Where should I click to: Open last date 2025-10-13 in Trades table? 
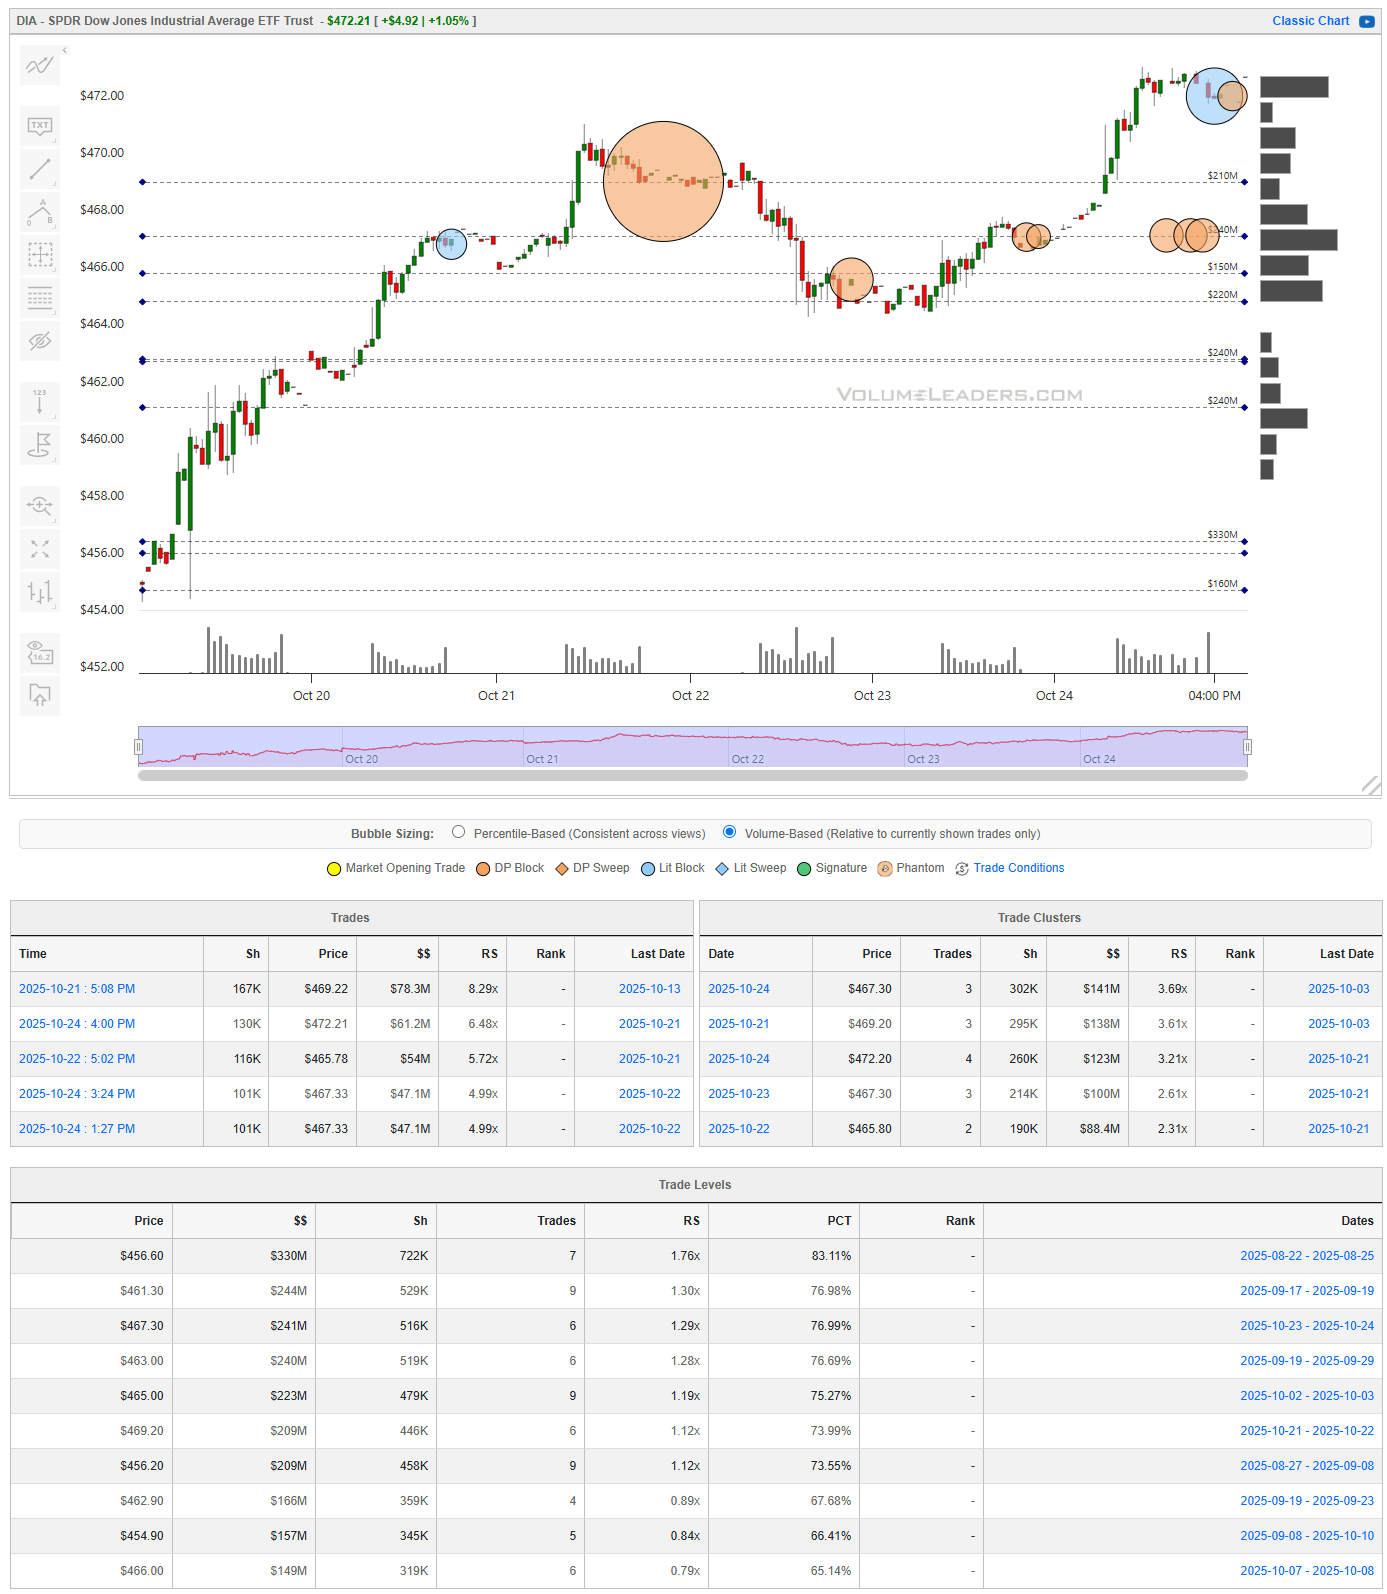coord(649,989)
